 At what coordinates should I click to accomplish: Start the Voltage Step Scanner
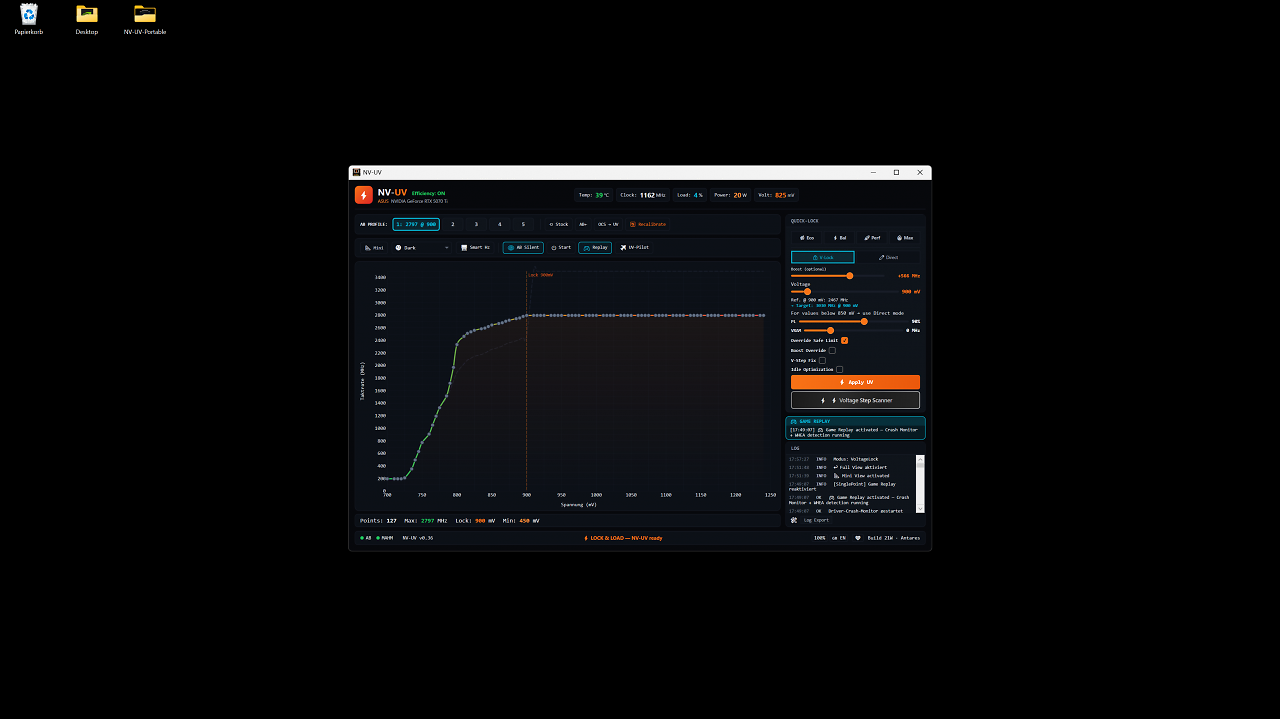[x=855, y=400]
